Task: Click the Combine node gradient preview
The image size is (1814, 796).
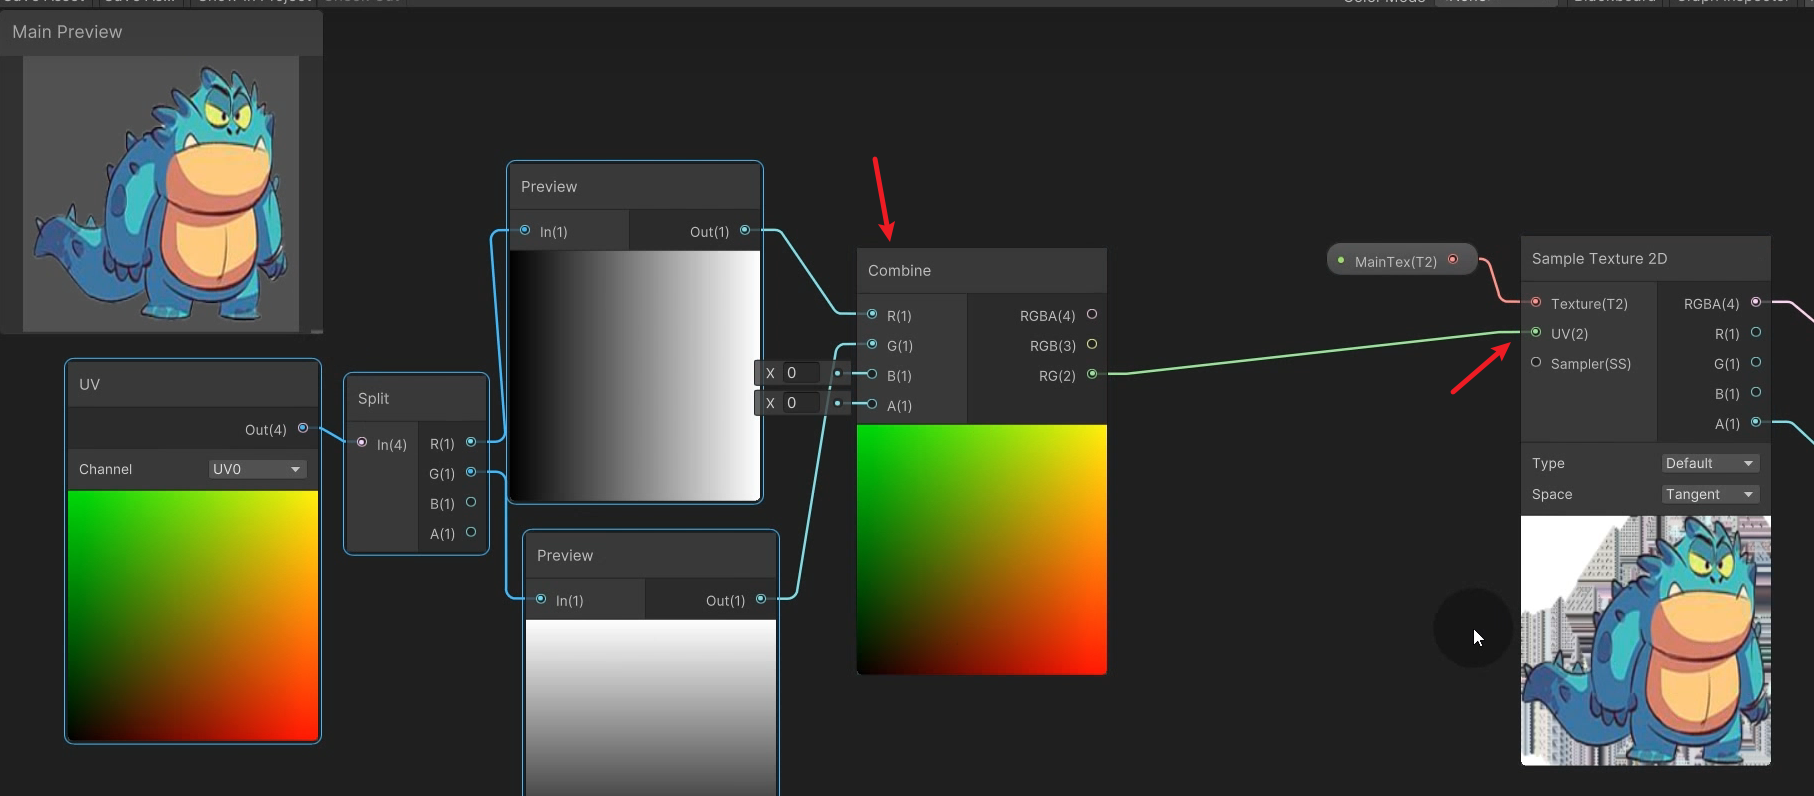Action: tap(982, 550)
